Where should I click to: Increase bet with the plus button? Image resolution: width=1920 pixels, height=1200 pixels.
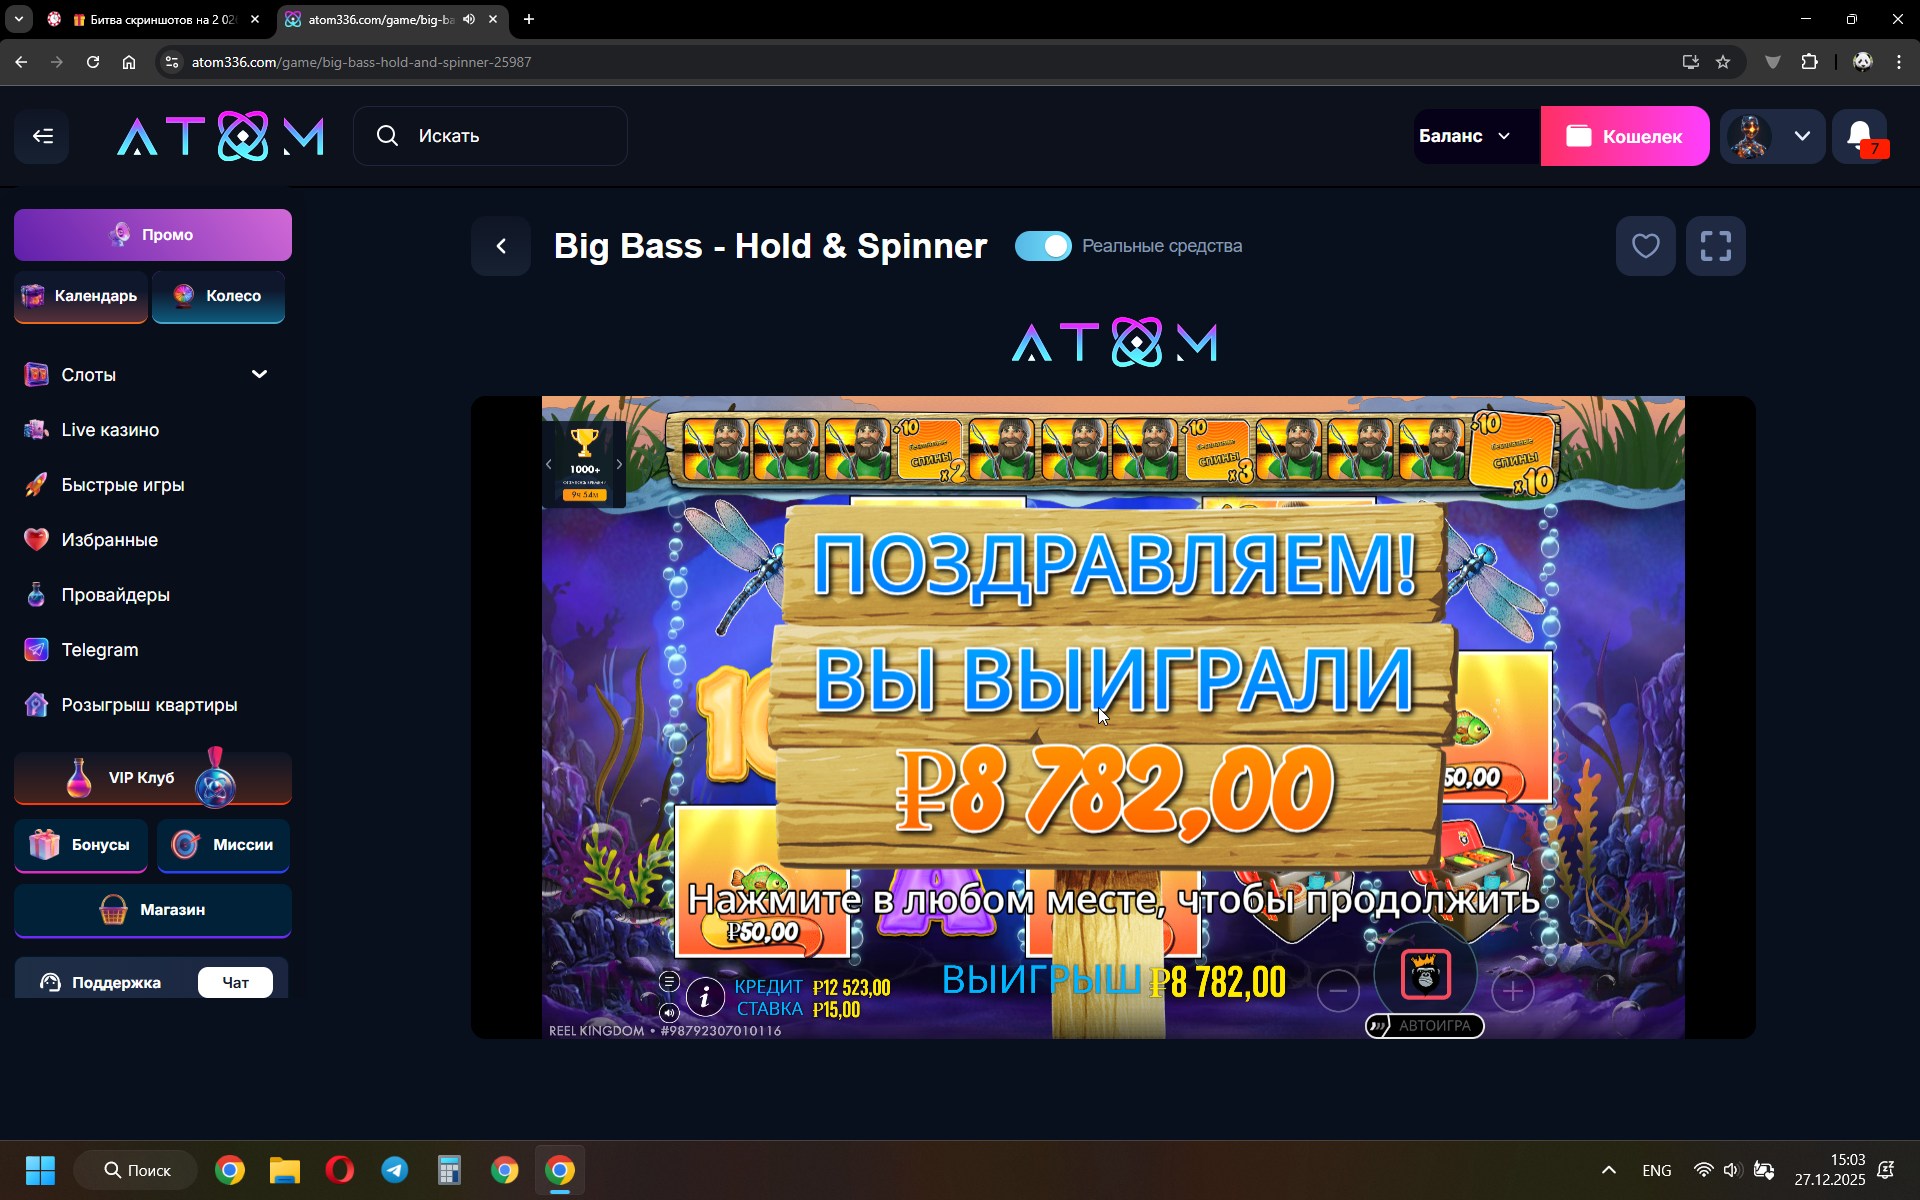1512,991
